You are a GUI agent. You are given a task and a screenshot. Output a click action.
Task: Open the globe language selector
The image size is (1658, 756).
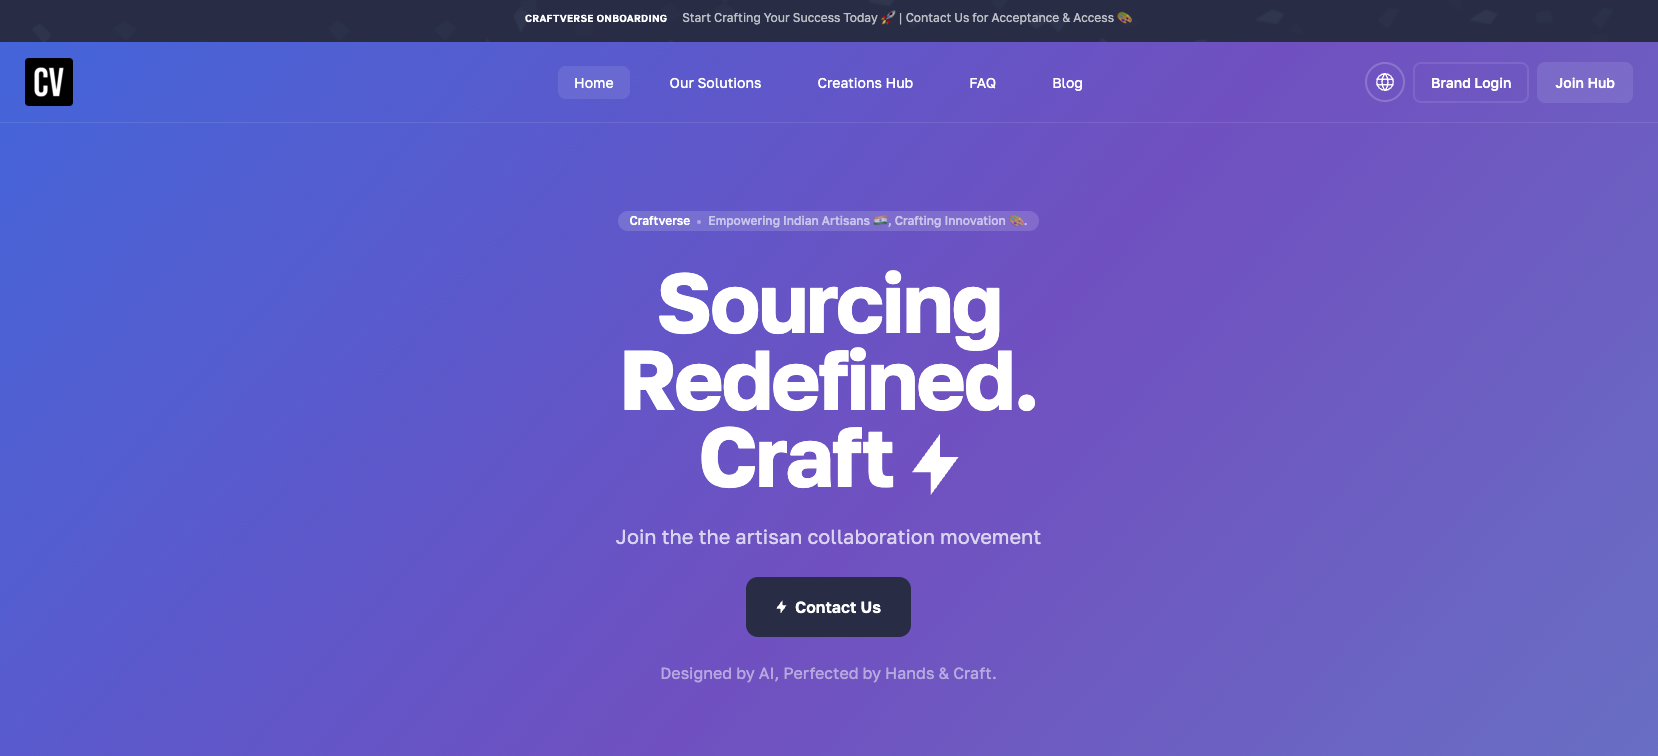pyautogui.click(x=1385, y=82)
